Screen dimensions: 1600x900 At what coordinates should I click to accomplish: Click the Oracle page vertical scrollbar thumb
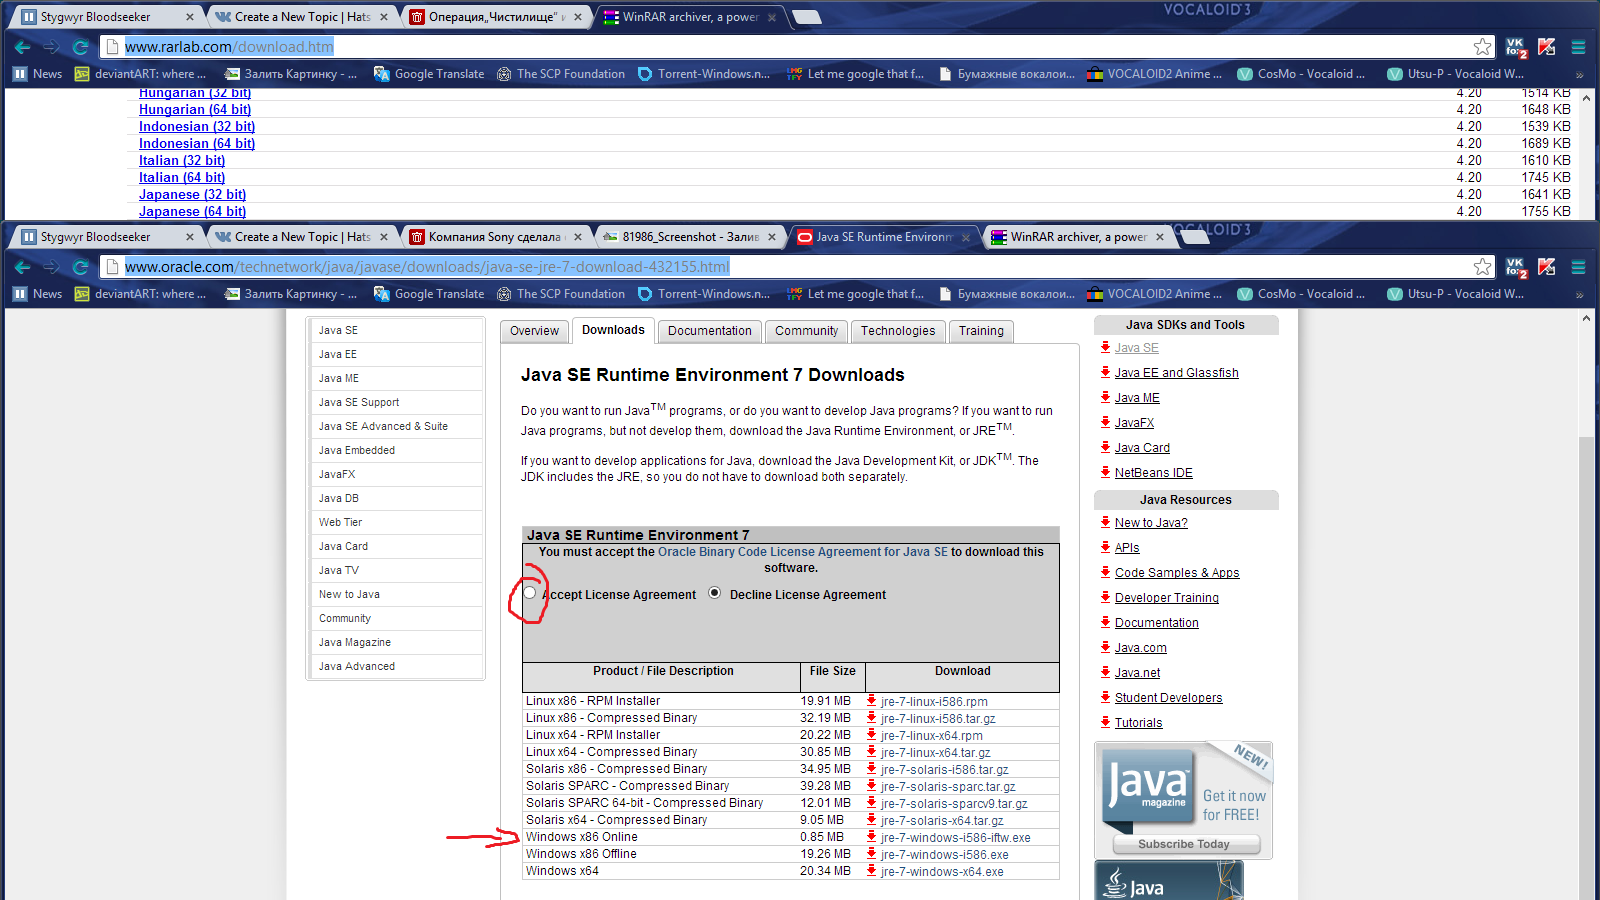point(1586,670)
